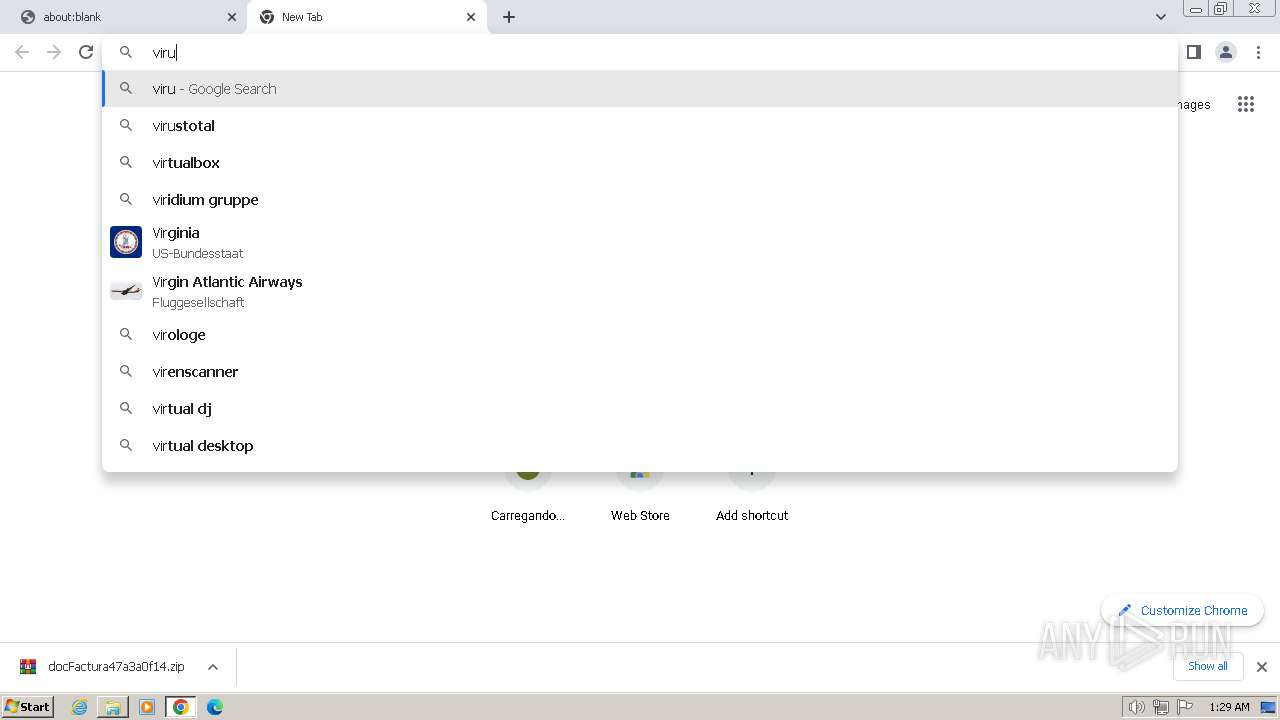Click the Chrome taskbar icon

point(180,707)
